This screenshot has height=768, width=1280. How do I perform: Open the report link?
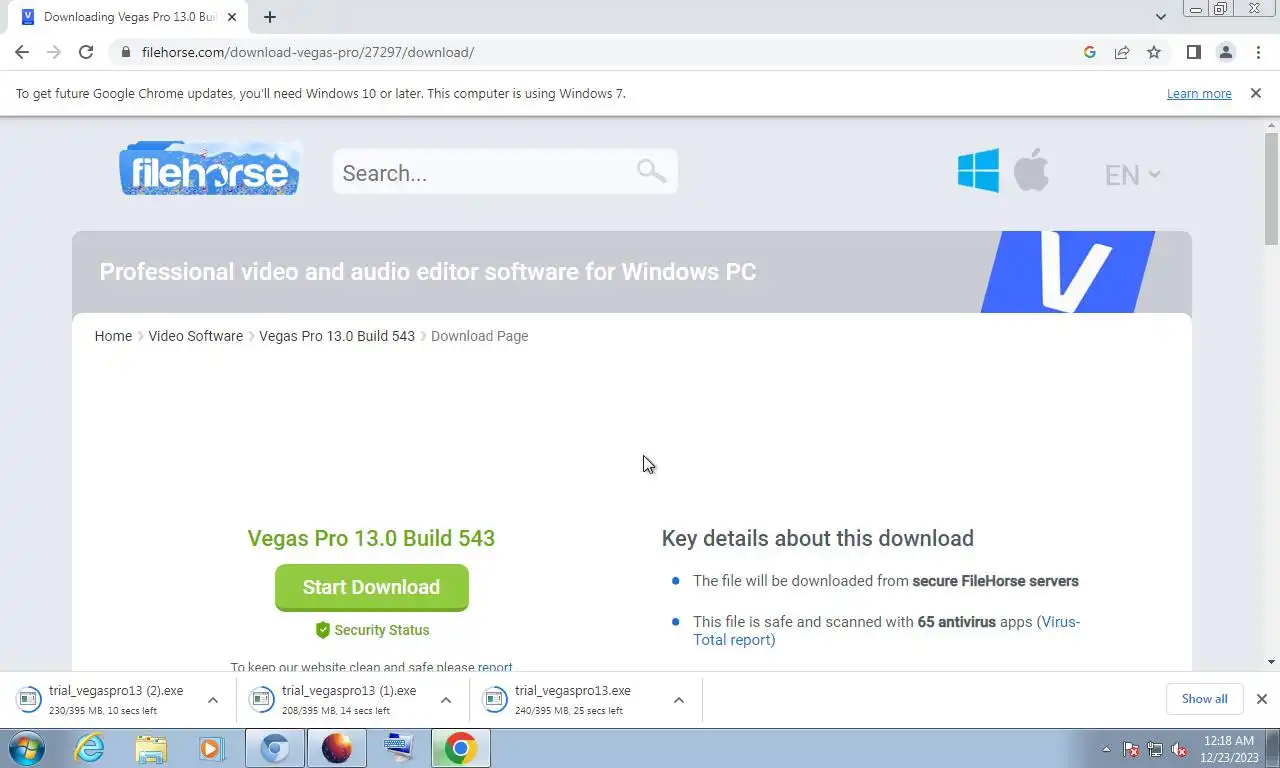coord(495,667)
